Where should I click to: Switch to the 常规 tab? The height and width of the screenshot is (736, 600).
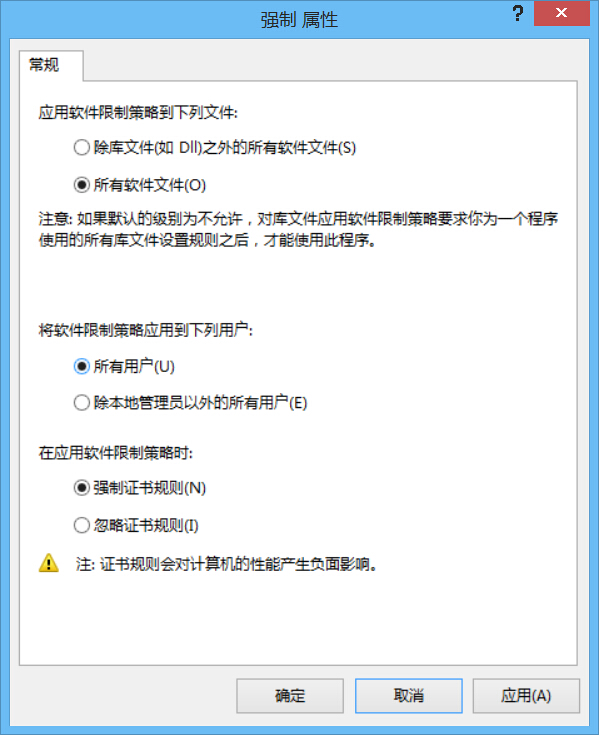coord(44,65)
